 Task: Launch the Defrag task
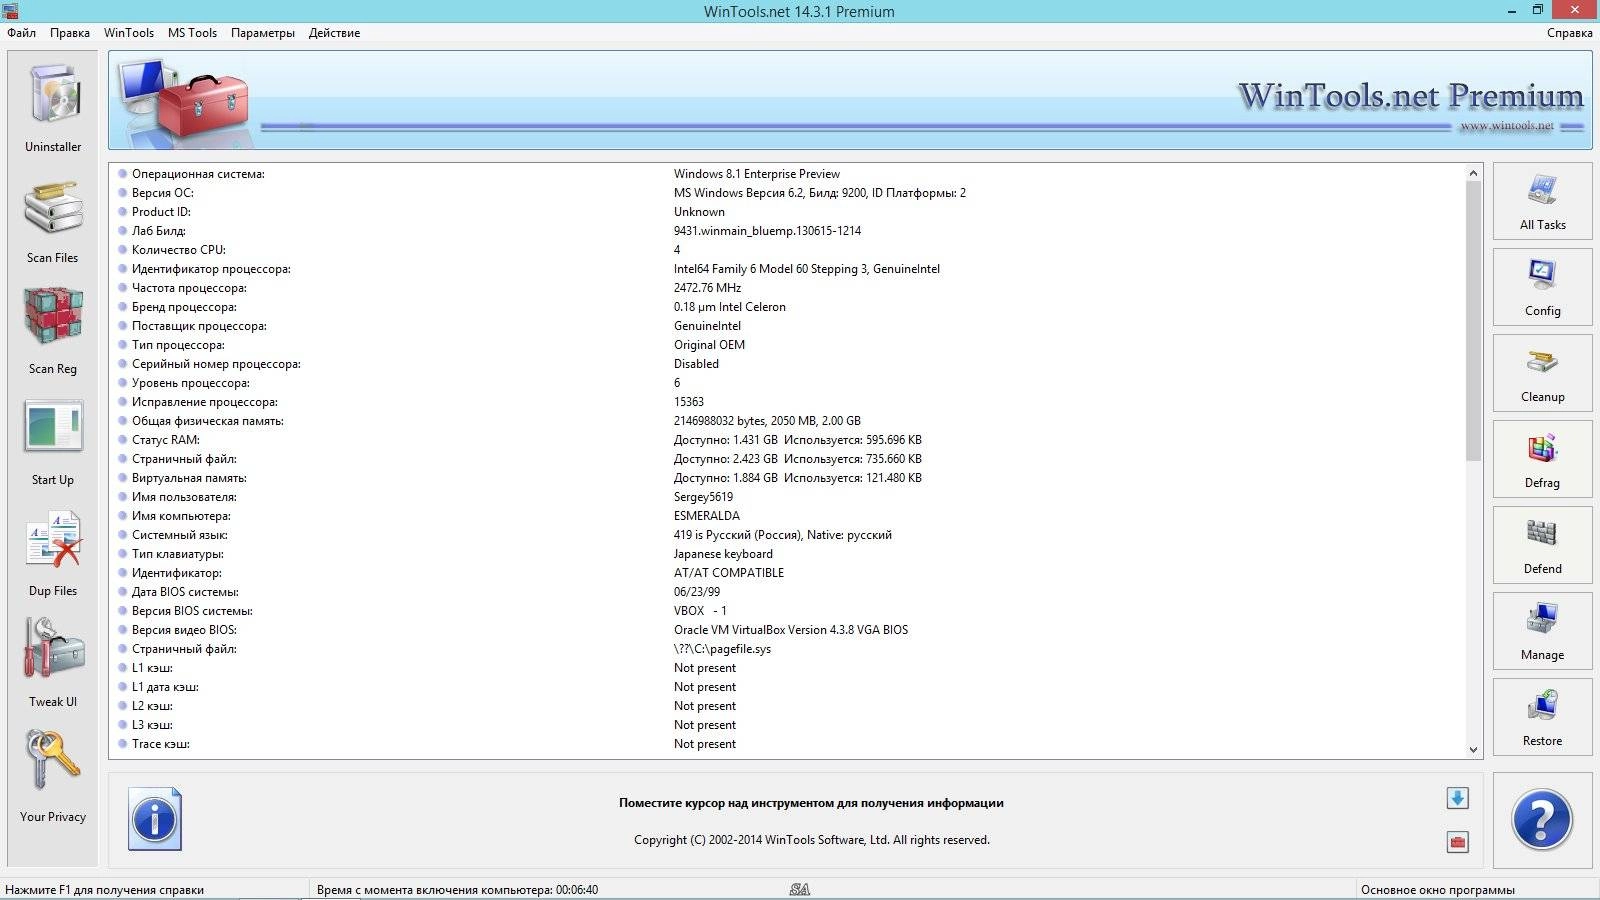coord(1542,459)
